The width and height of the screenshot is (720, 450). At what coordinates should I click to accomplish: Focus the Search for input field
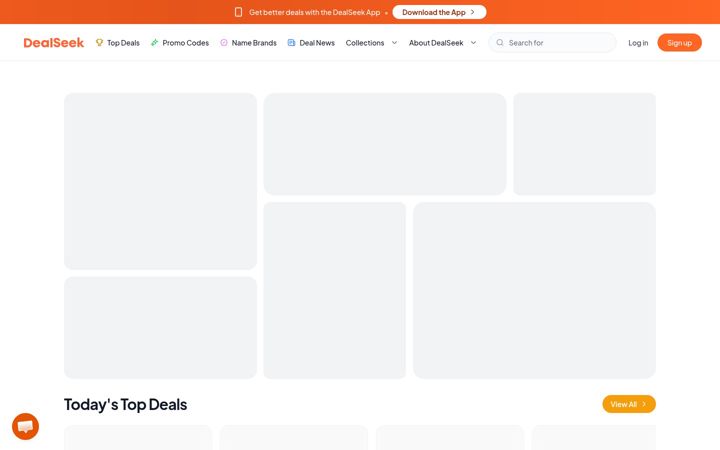(552, 43)
